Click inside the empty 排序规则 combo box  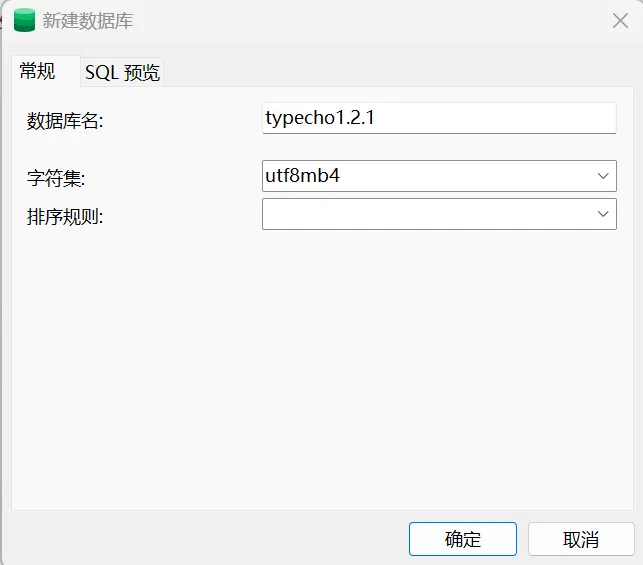click(x=420, y=214)
